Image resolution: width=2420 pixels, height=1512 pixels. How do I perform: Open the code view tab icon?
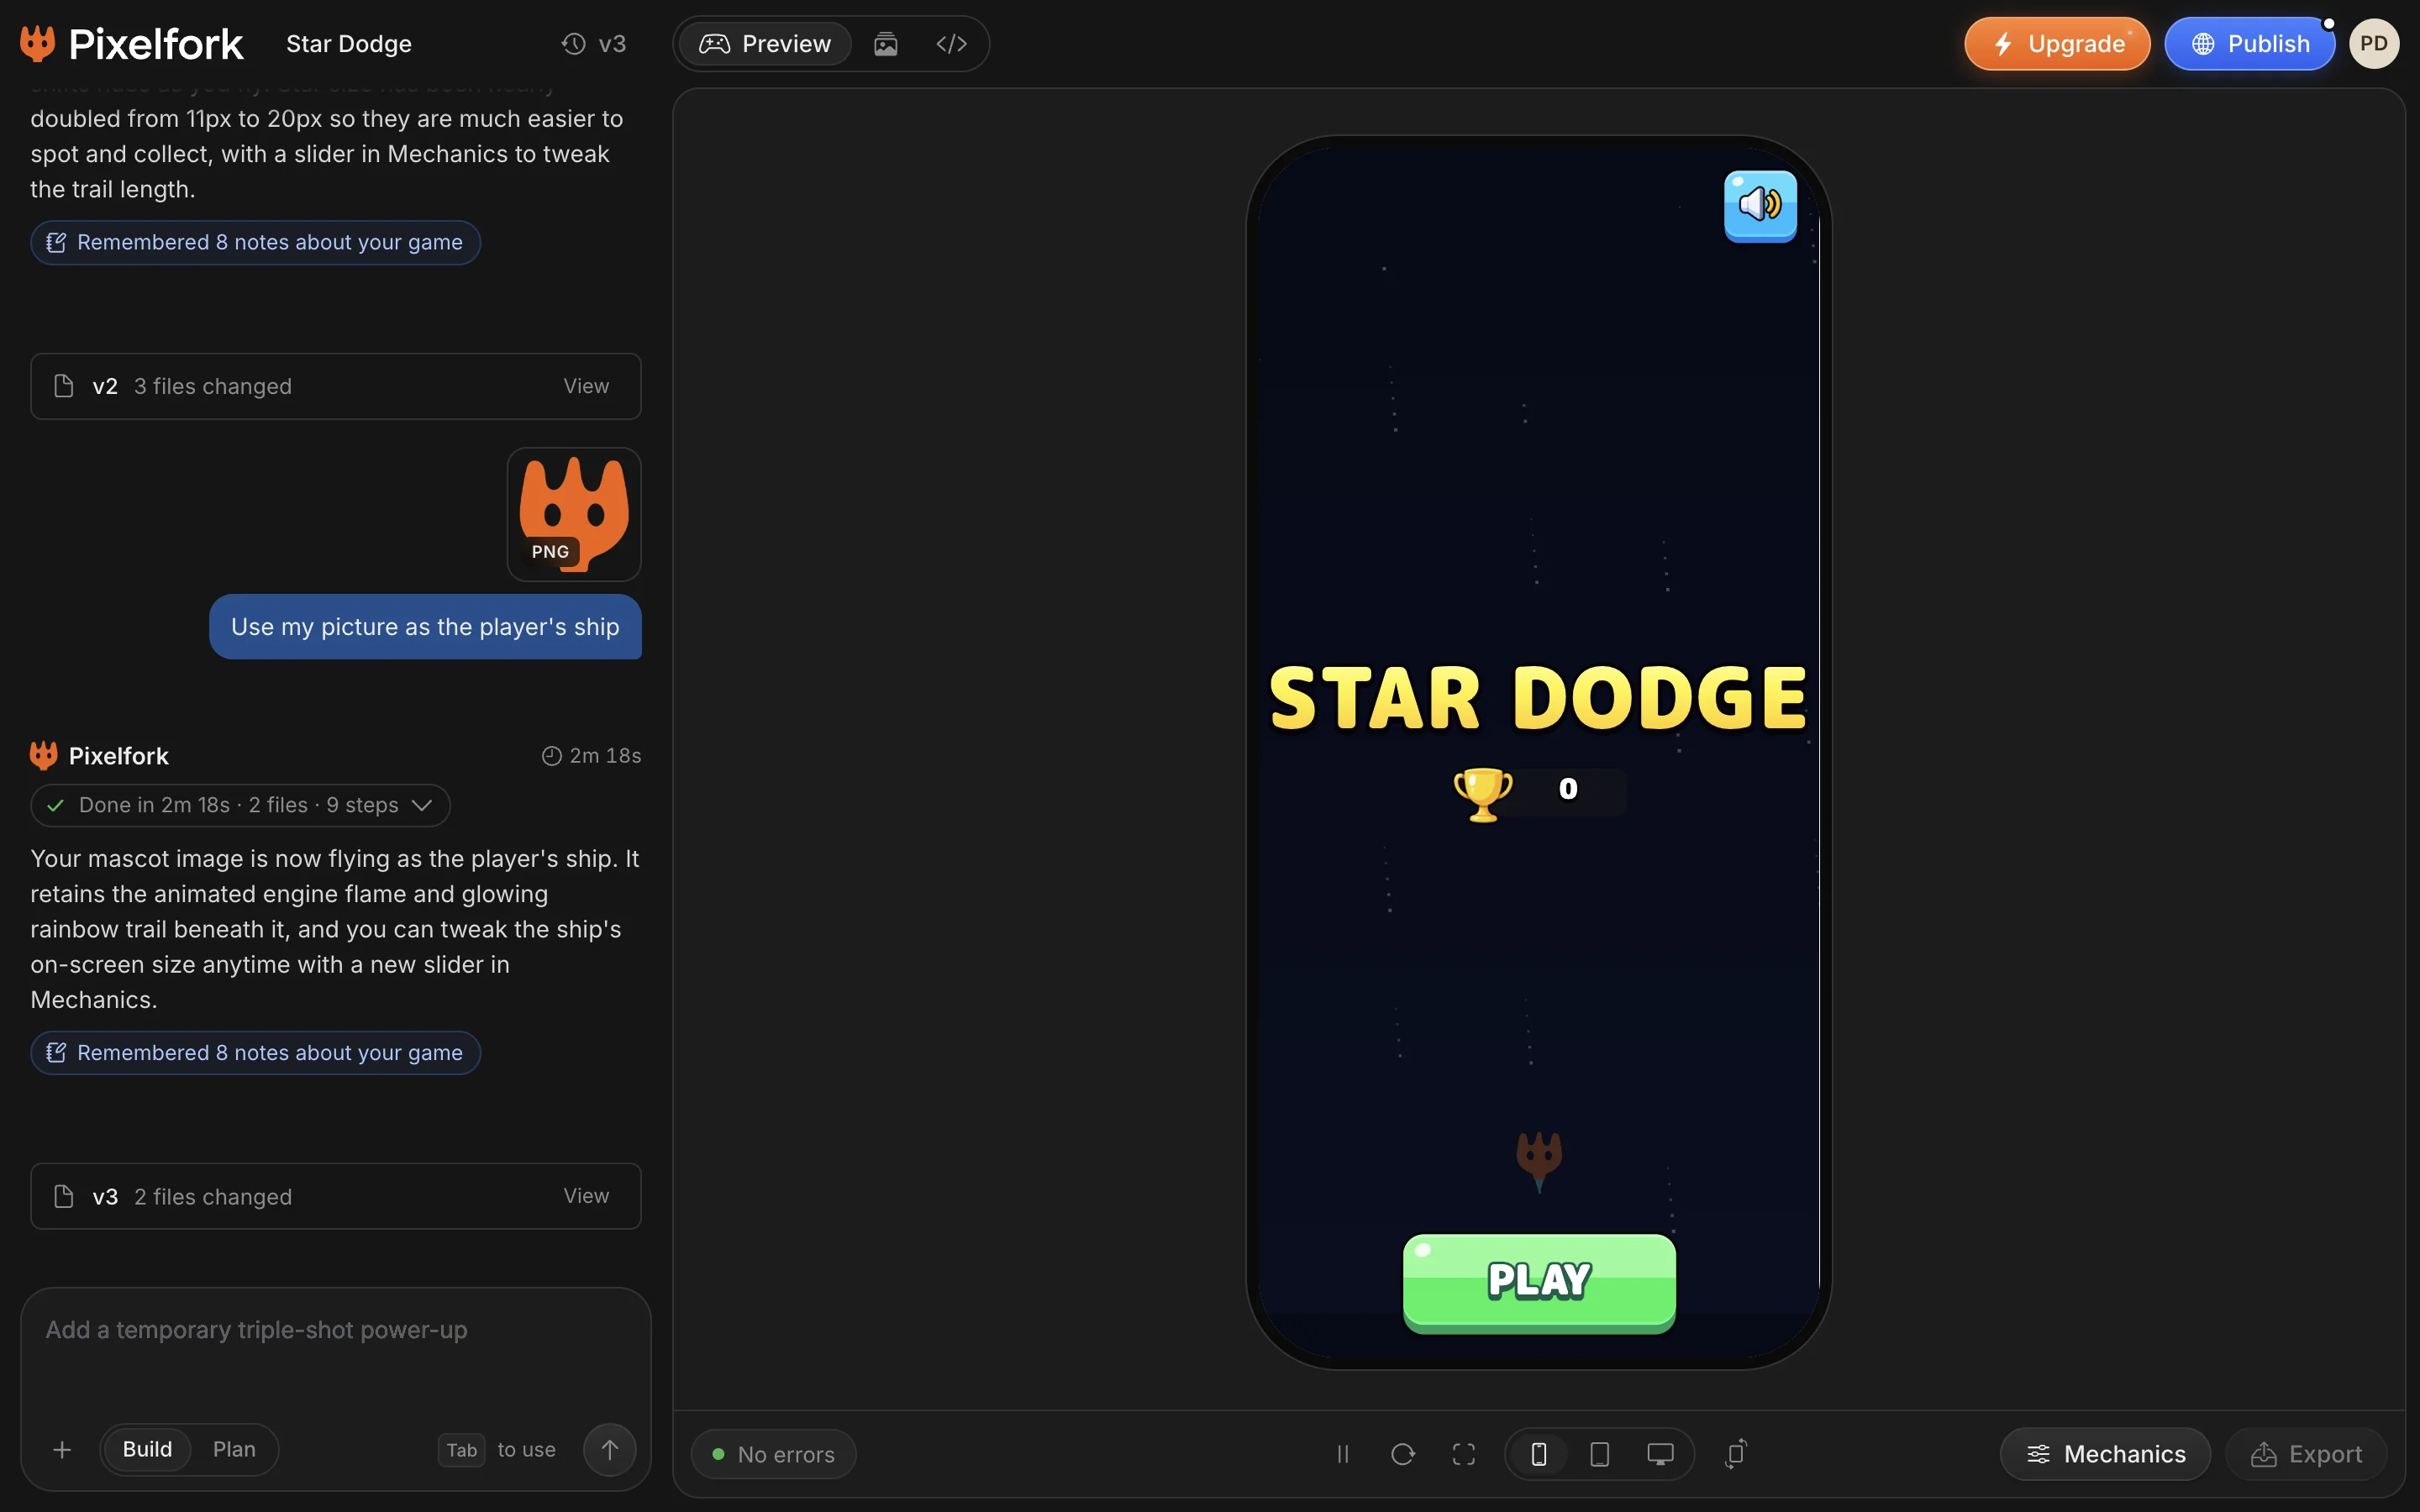coord(951,44)
